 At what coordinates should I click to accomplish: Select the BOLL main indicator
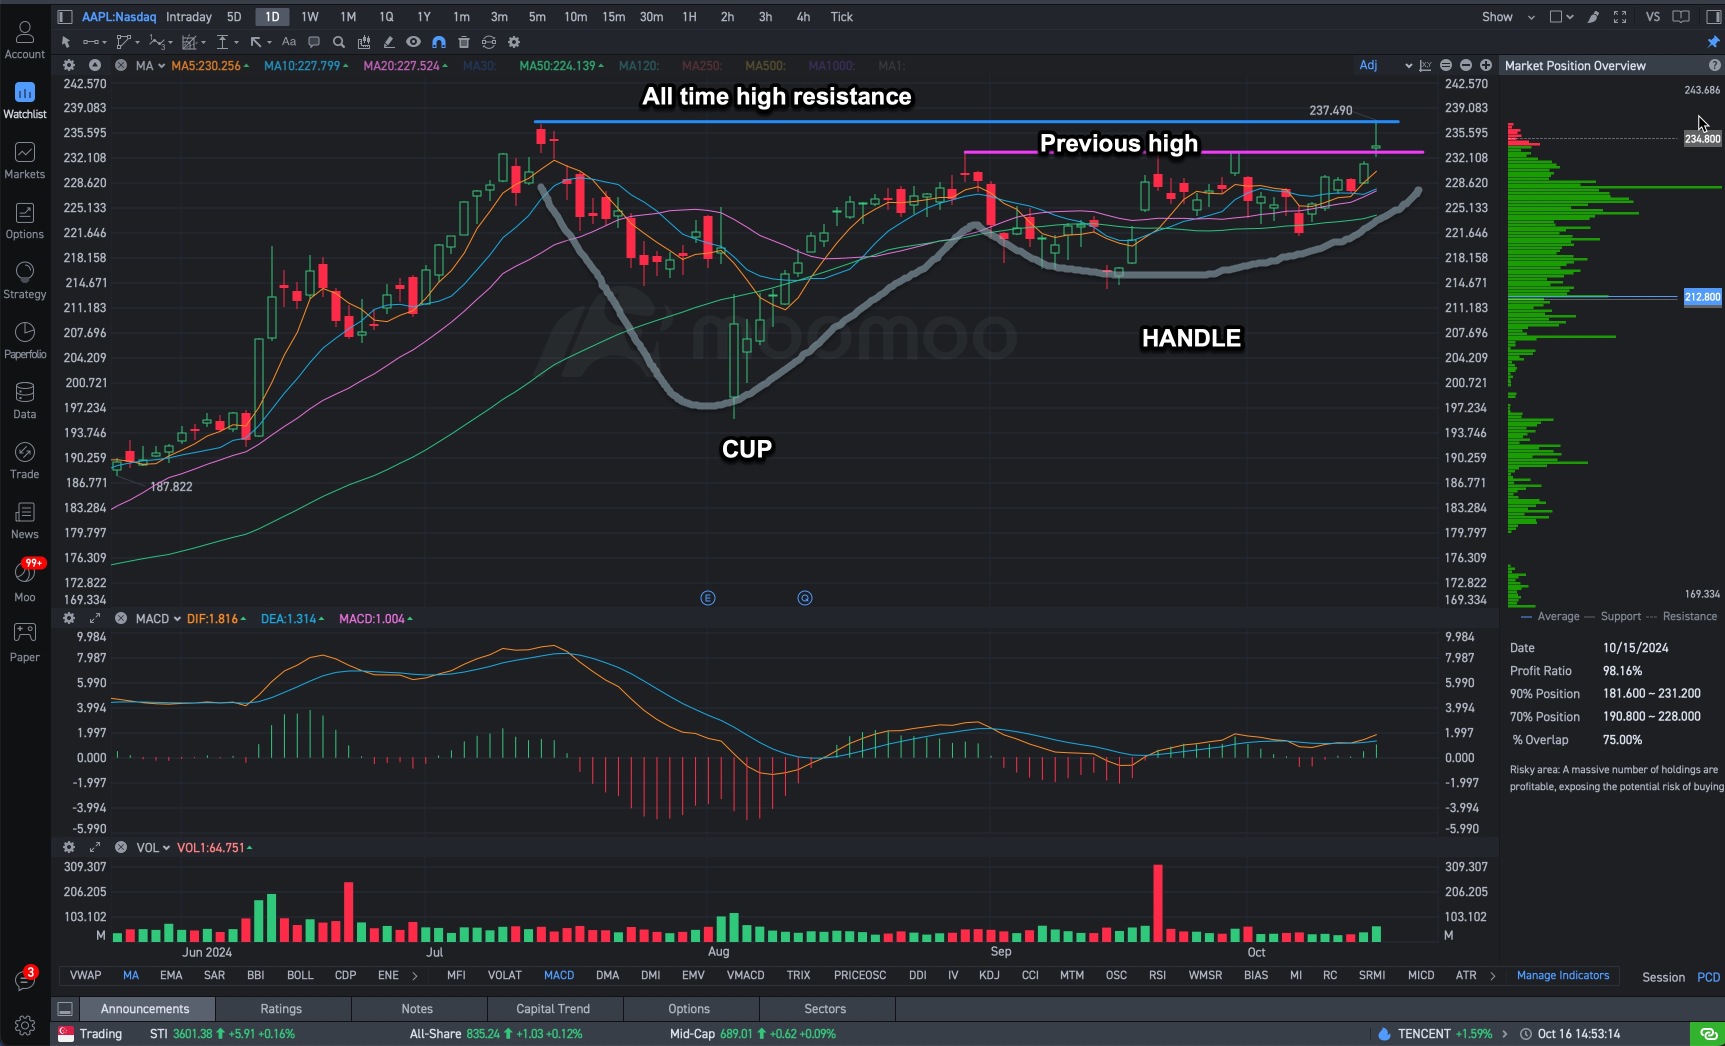pyautogui.click(x=300, y=975)
